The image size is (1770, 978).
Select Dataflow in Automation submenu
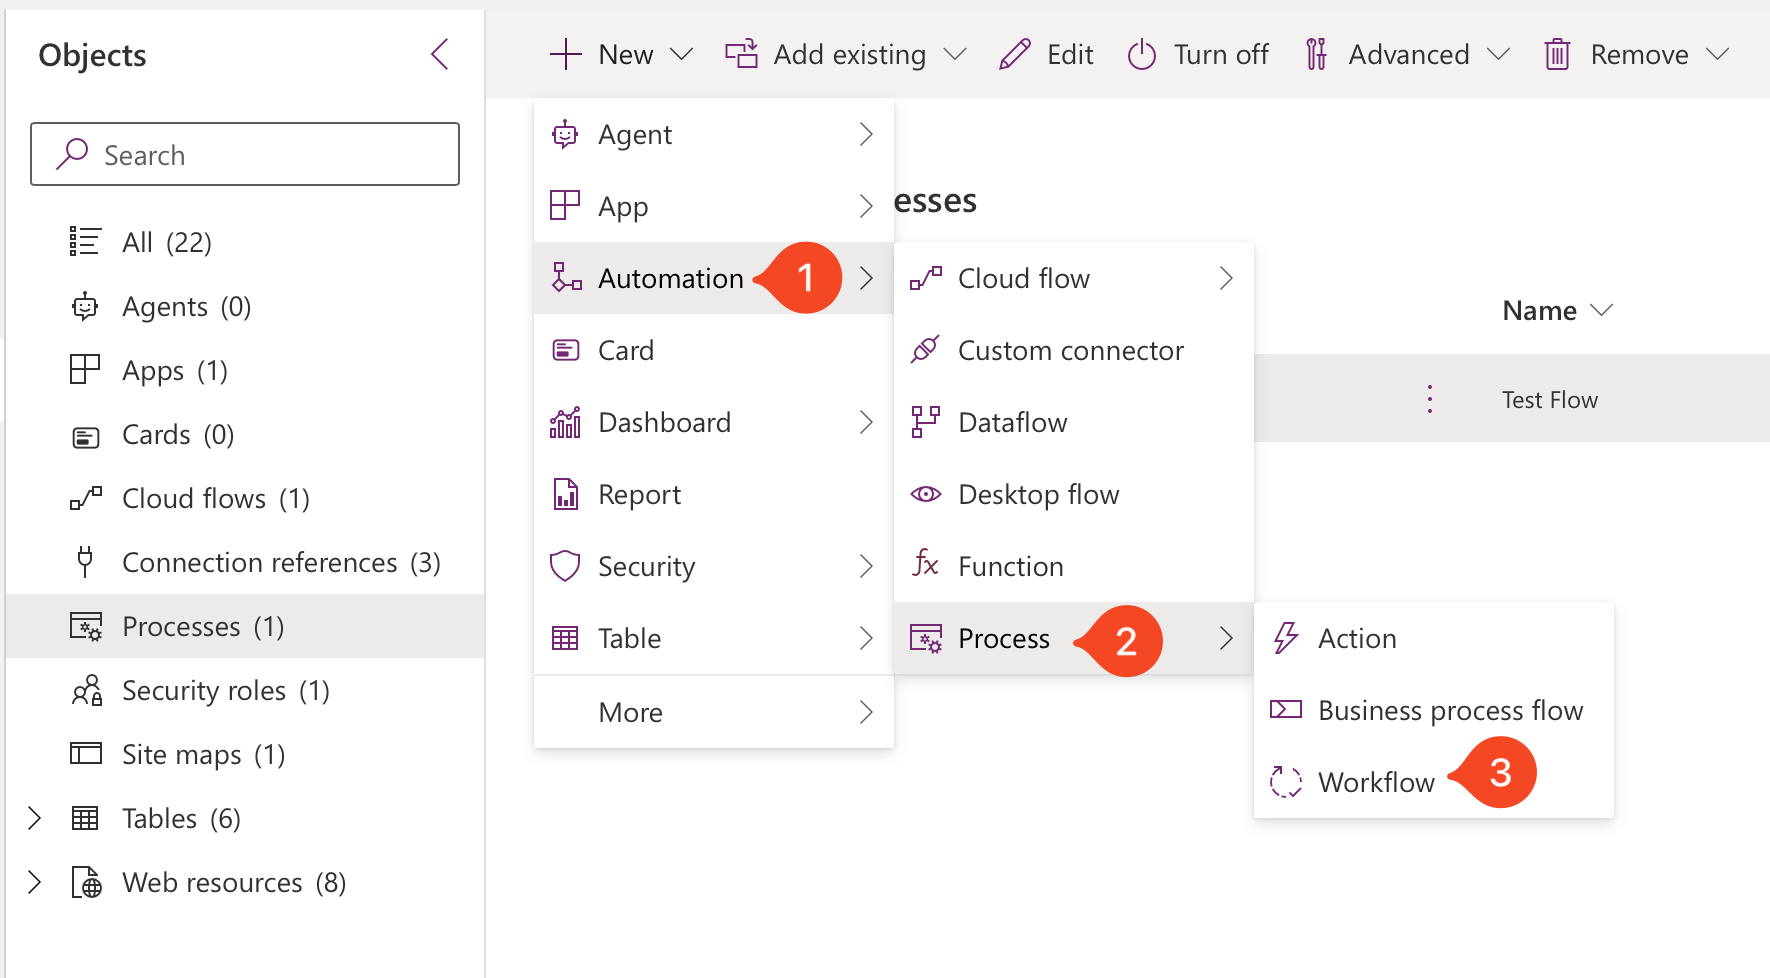[x=1074, y=422]
